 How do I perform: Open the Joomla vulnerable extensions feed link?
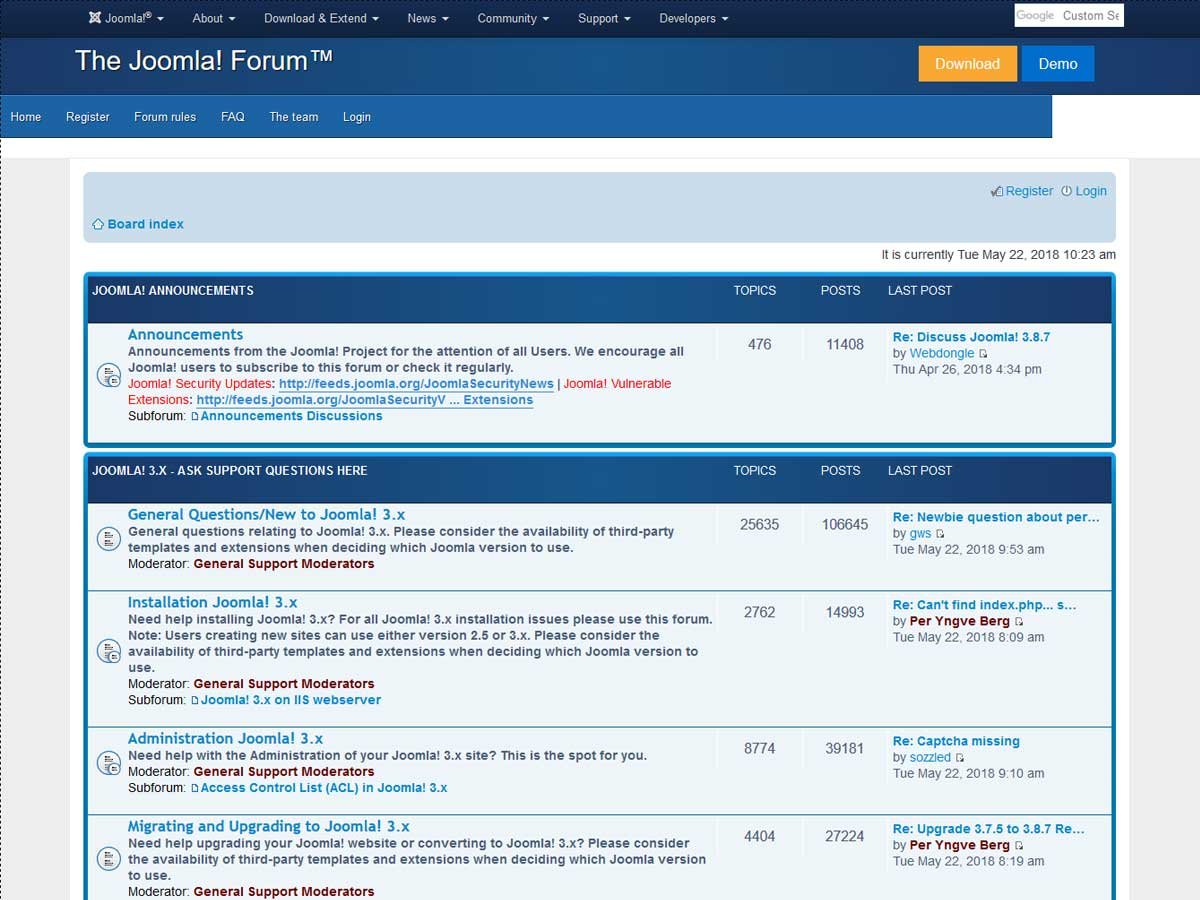(365, 400)
